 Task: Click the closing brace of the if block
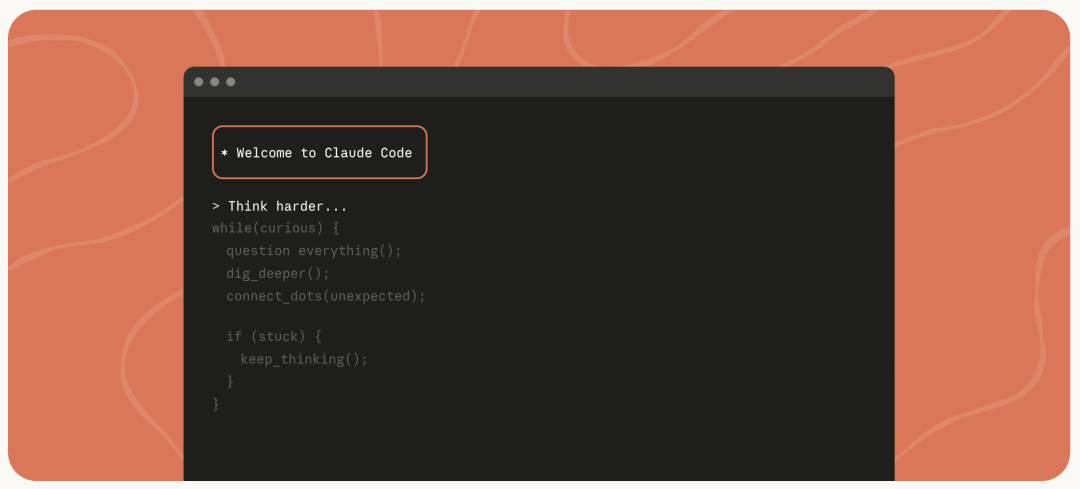pos(230,381)
